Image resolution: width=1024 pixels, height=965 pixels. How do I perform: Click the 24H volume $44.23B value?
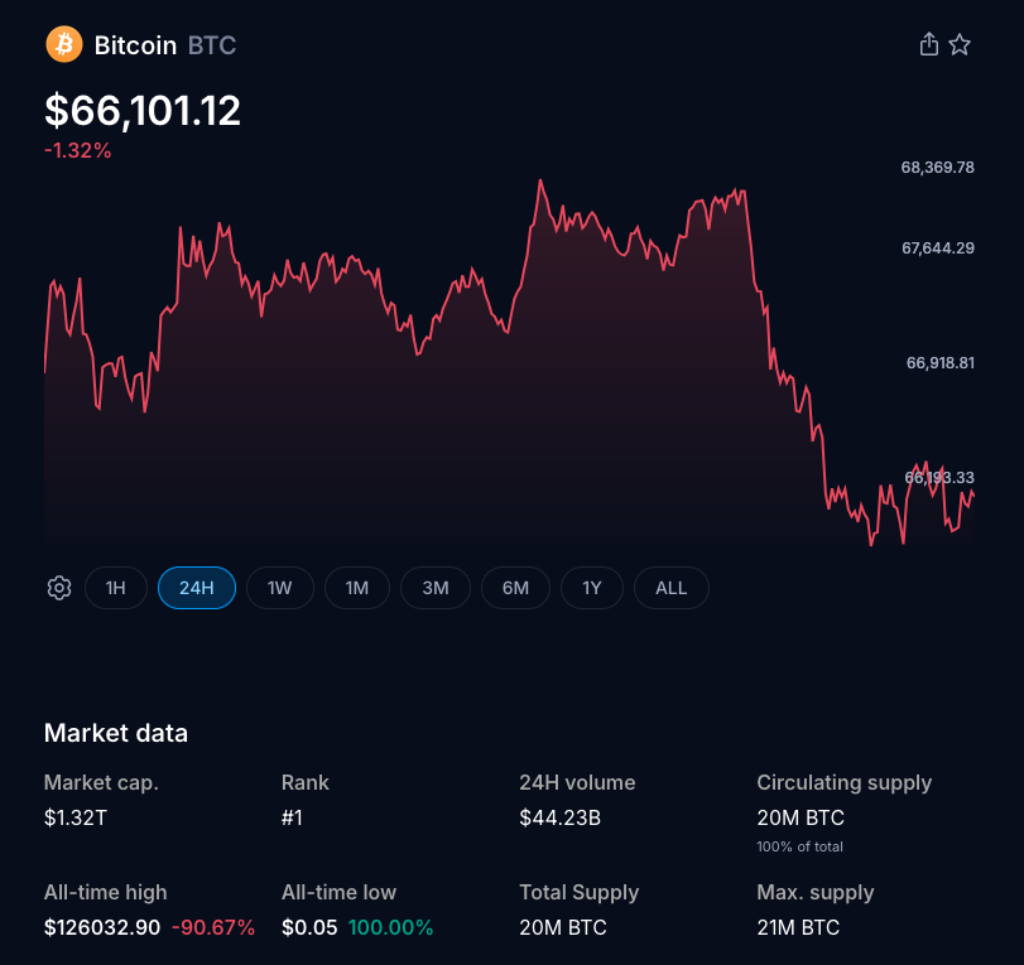pyautogui.click(x=560, y=818)
